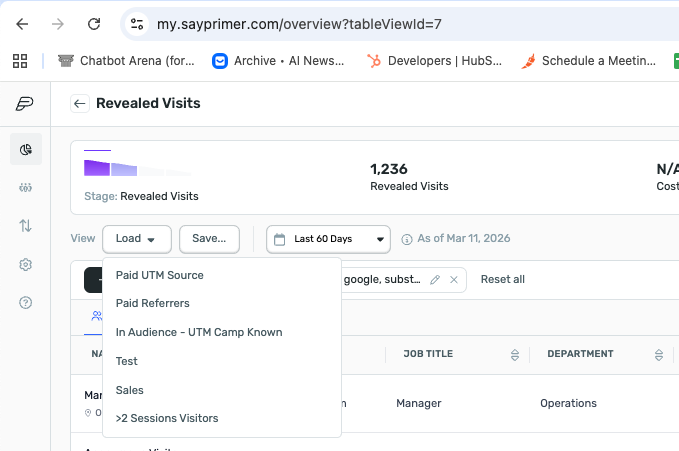Open the Last 60 Days date dropdown
The image size is (679, 451).
[328, 239]
